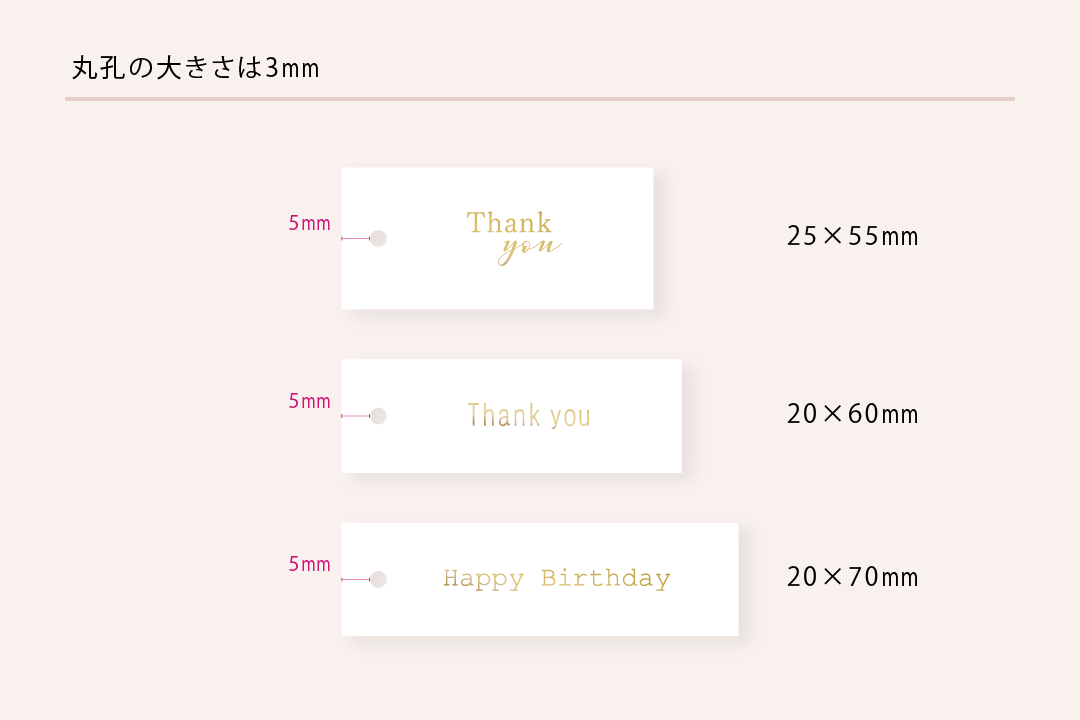Click the 5mm label beside the middle tag
Viewport: 1080px width, 720px height.
[309, 401]
